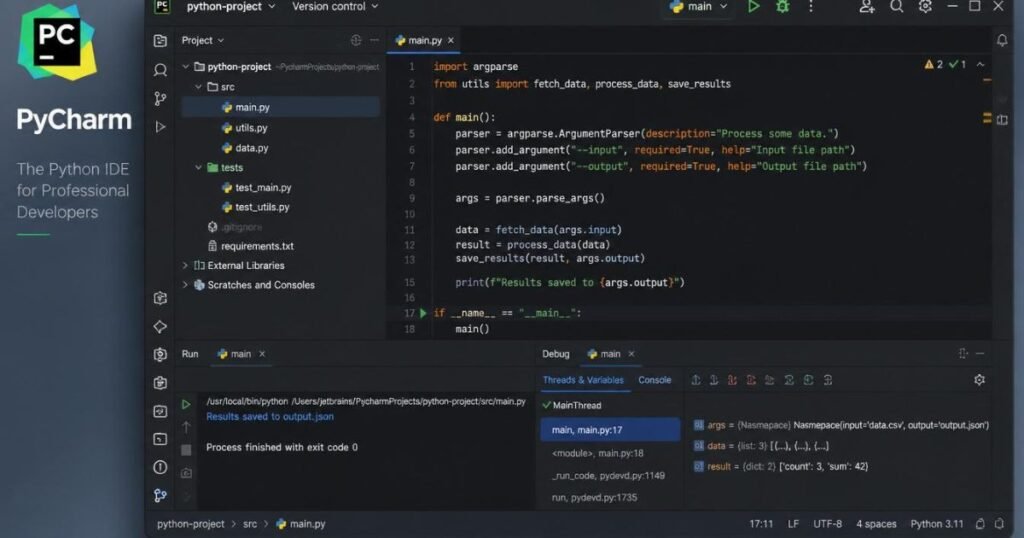Viewport: 1024px width, 538px height.
Task: Click the run triangle icon in left sidebar
Action: click(160, 127)
